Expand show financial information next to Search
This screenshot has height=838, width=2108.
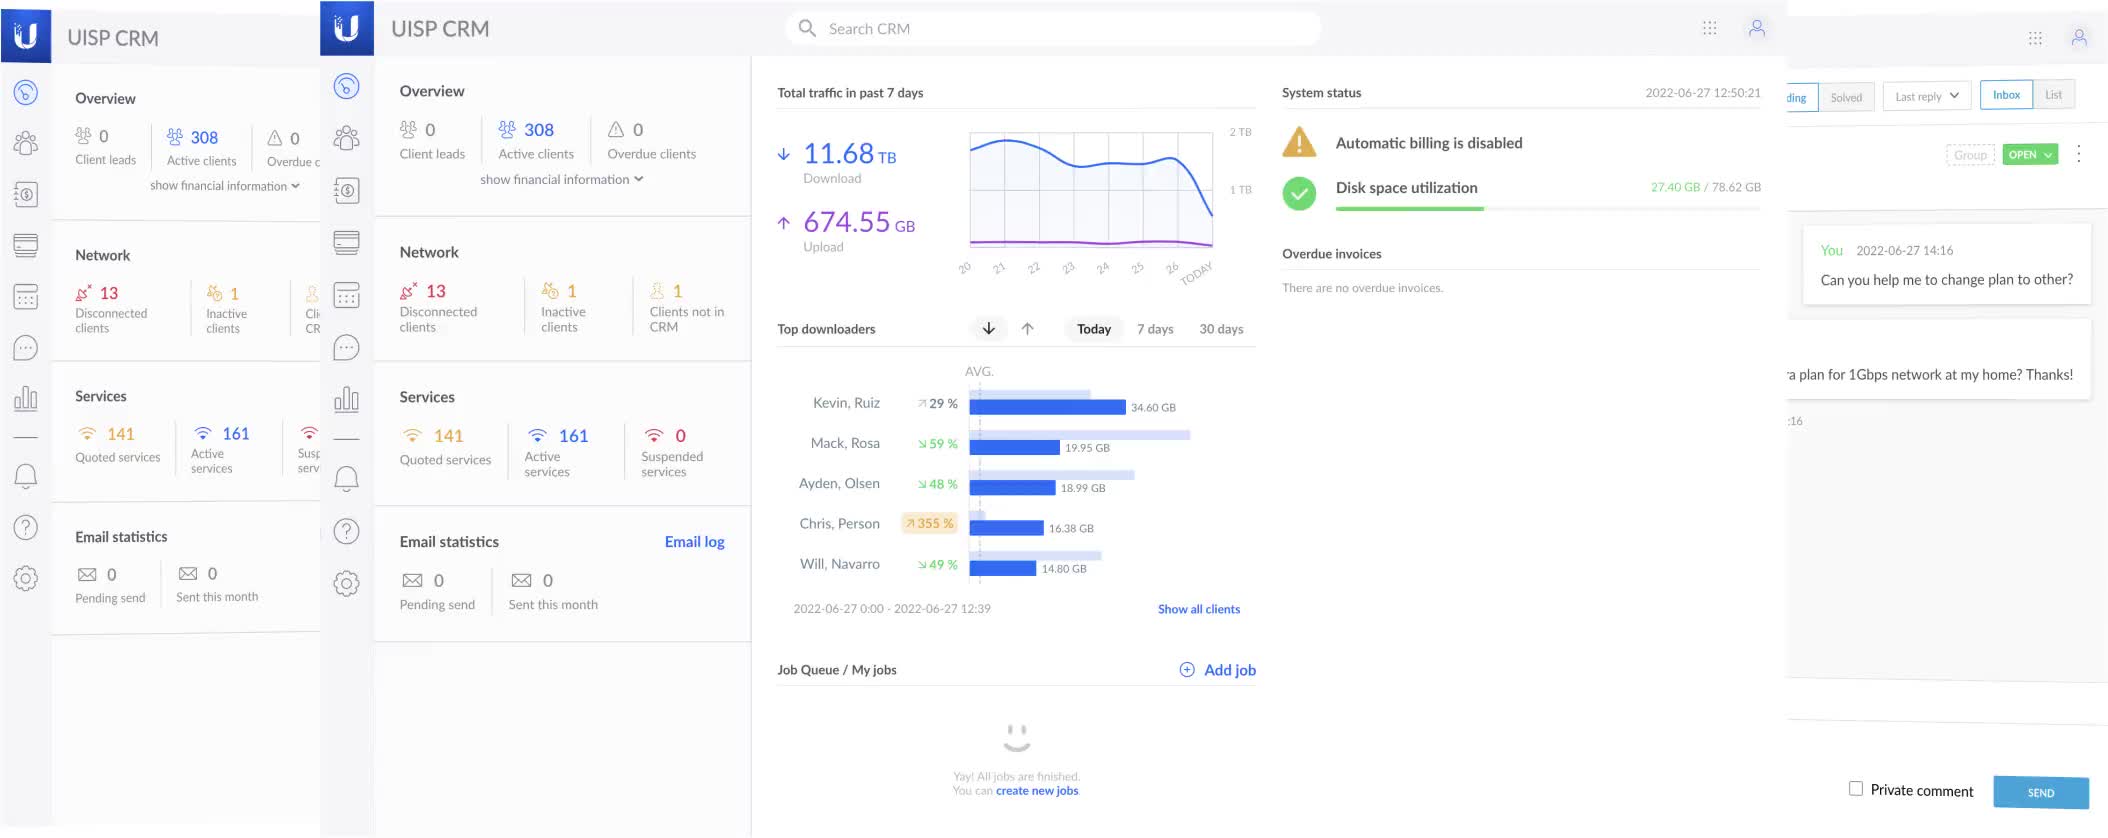(561, 180)
